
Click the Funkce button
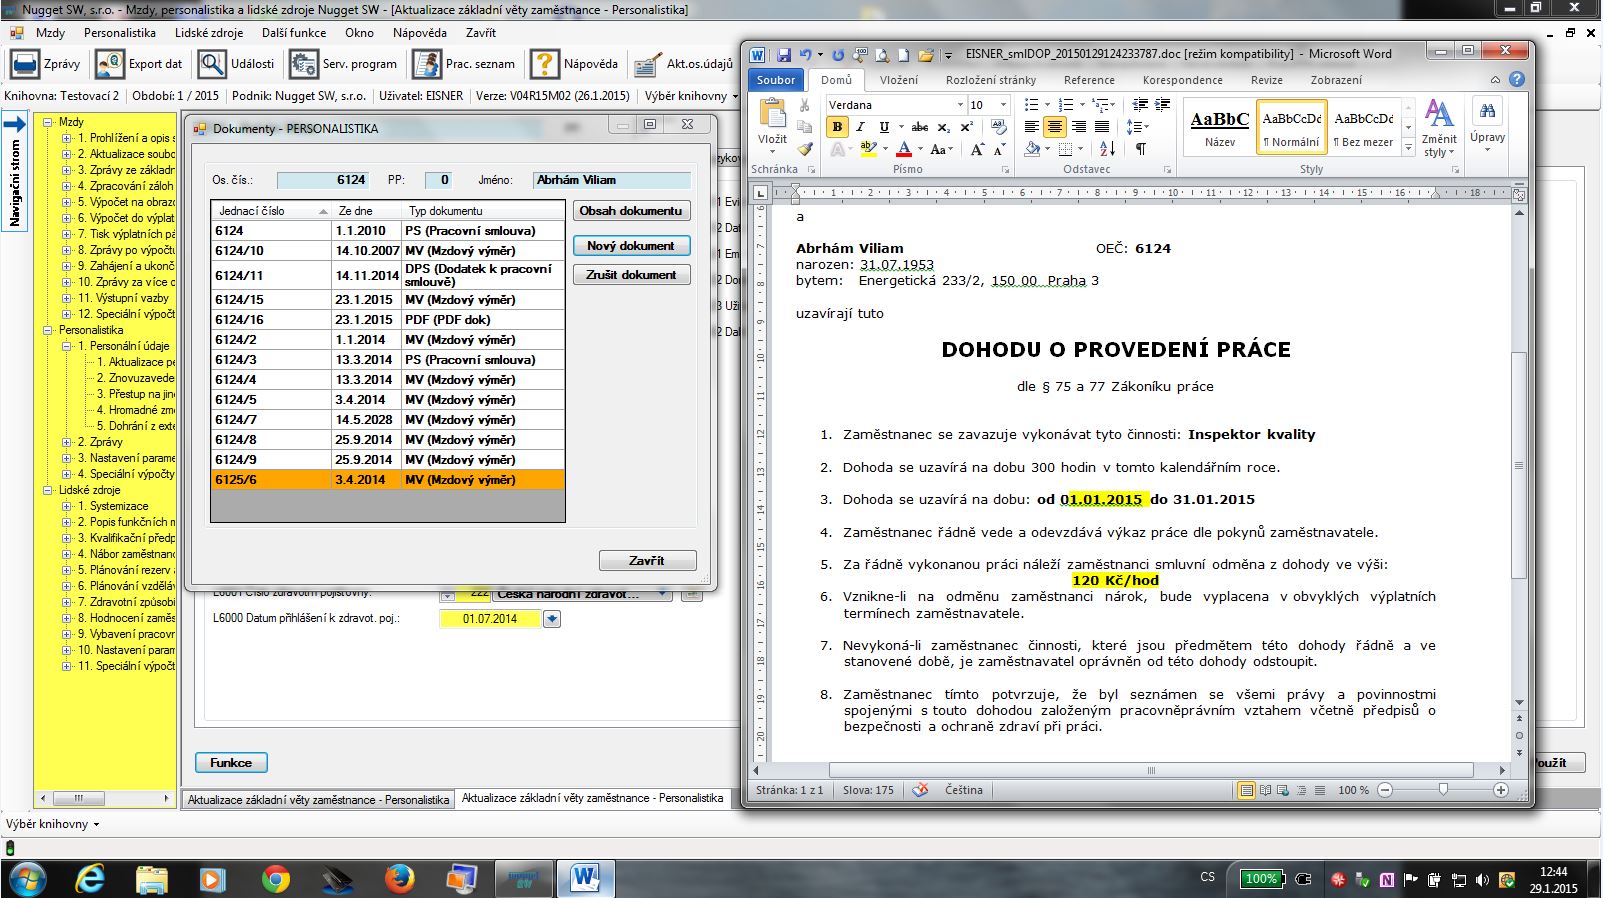231,762
